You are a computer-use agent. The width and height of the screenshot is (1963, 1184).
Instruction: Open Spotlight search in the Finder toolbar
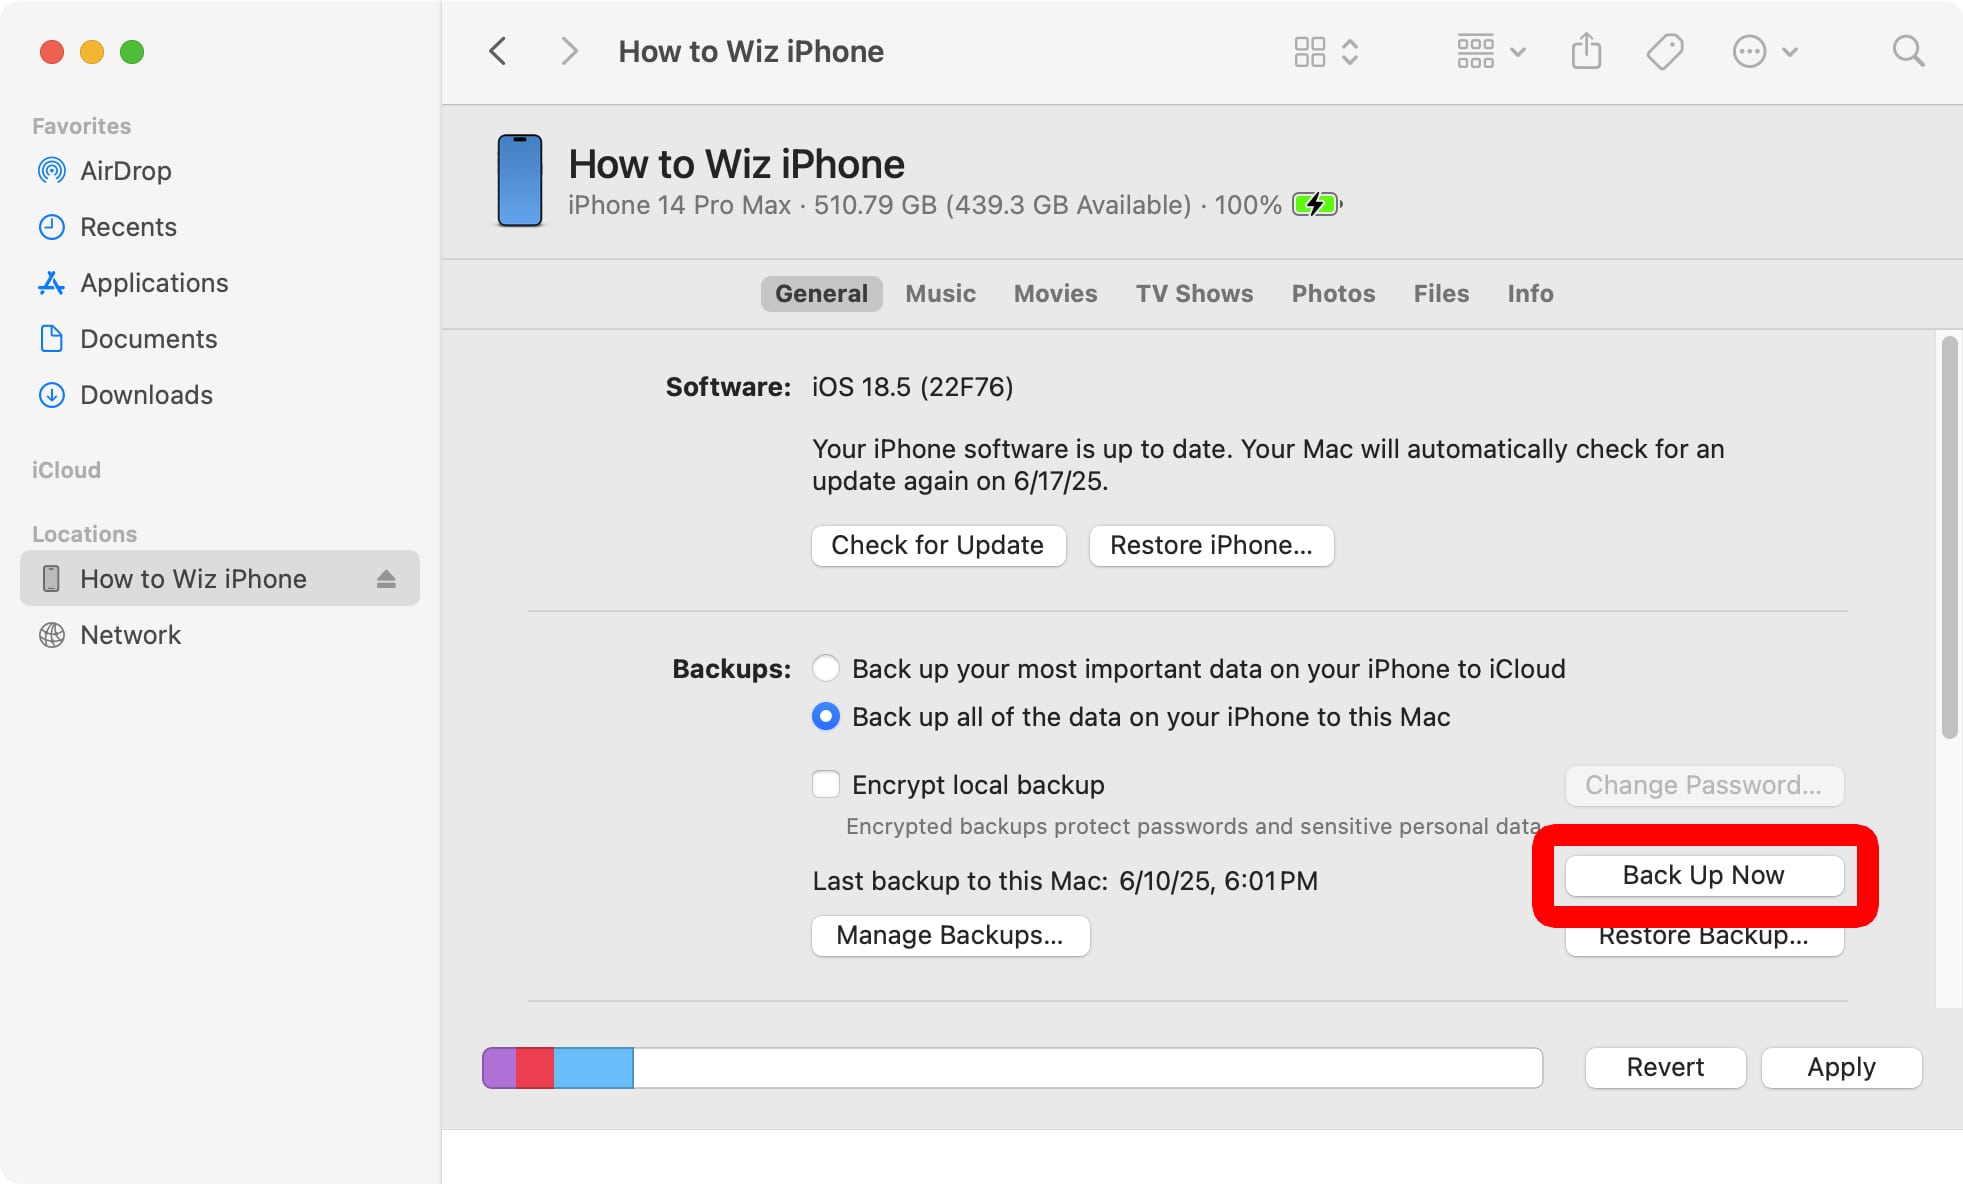[1908, 50]
